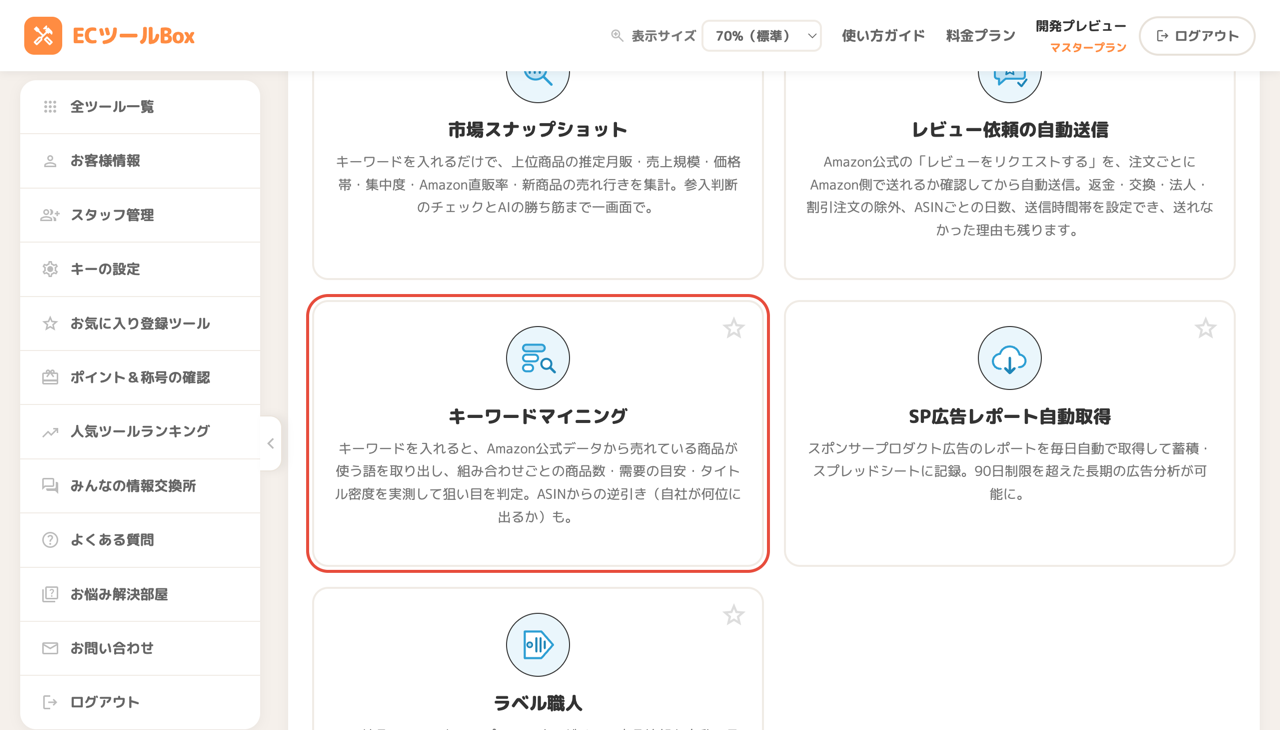Viewport: 1280px width, 730px height.
Task: Favorite SP広告レポート自動取得 with its star
Action: [1206, 328]
